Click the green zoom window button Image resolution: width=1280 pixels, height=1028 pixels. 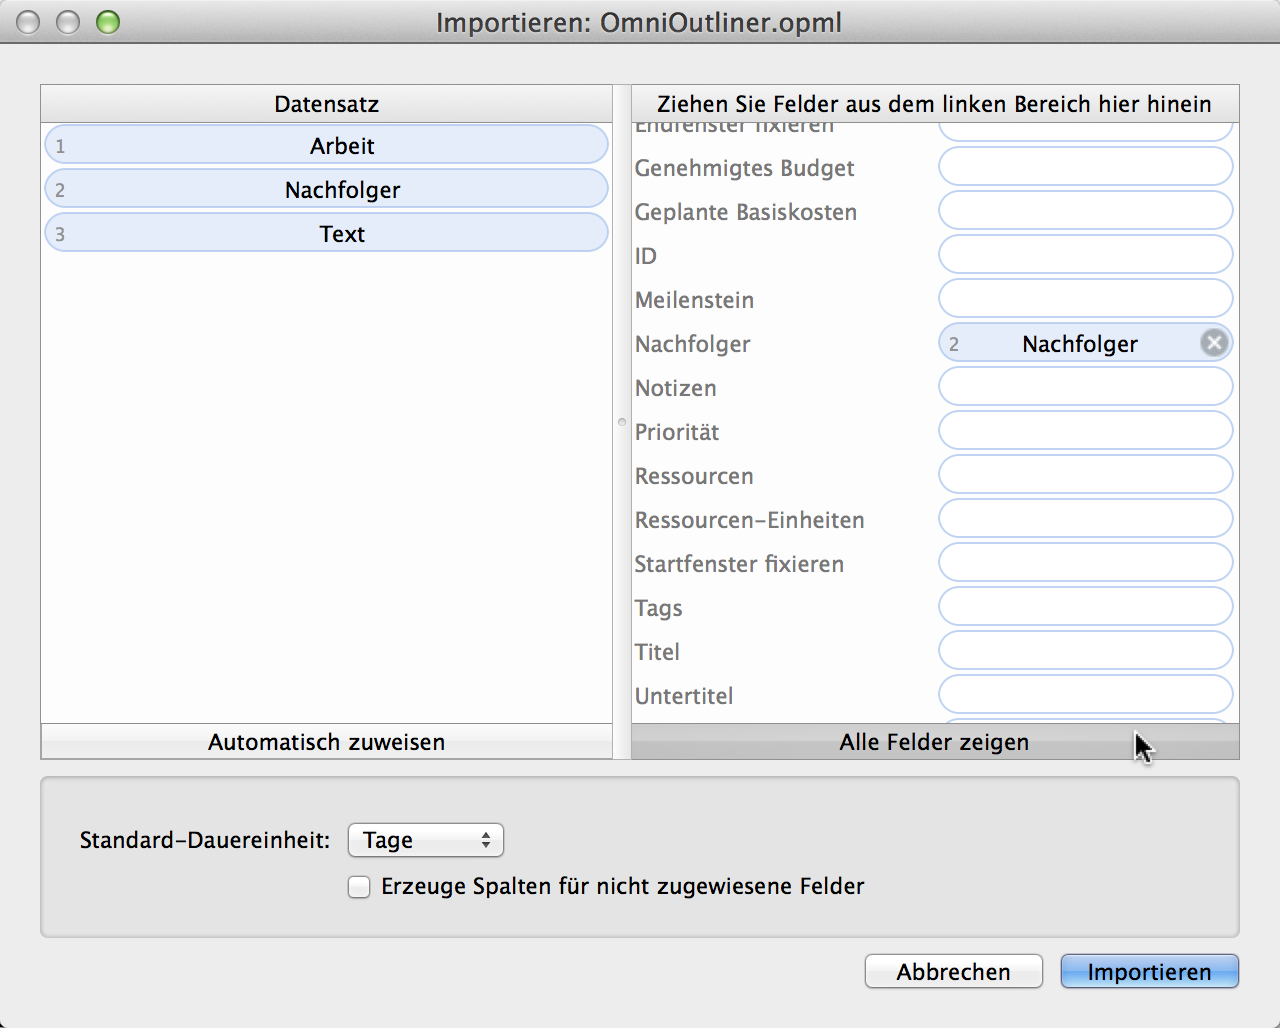108,22
